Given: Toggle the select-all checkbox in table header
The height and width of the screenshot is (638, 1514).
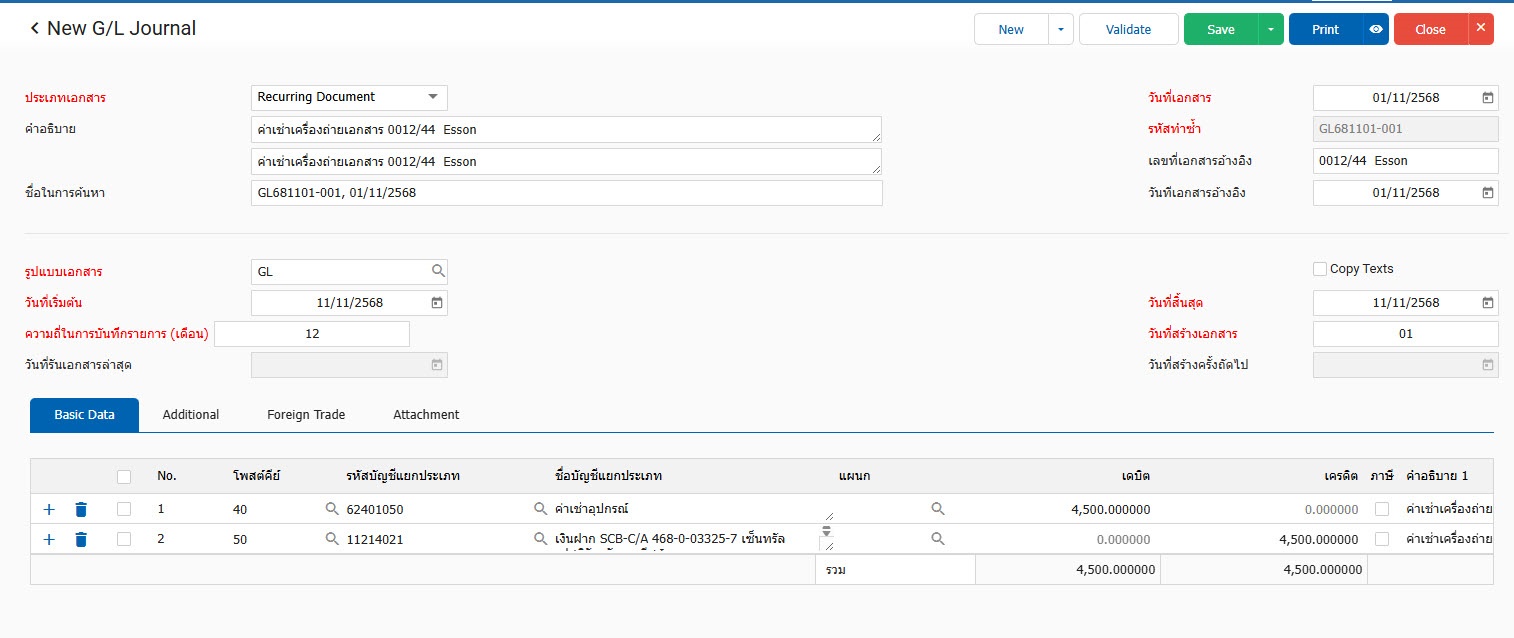Looking at the screenshot, I should coord(124,476).
